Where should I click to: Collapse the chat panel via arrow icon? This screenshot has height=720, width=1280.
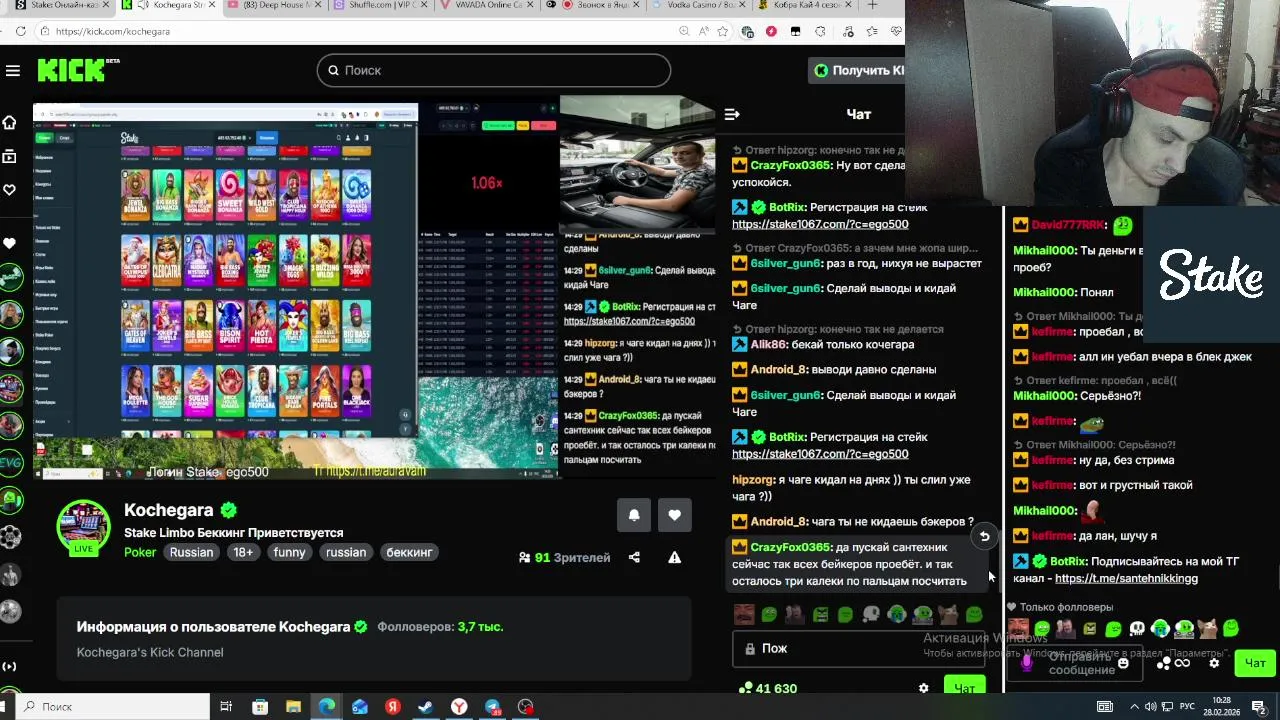point(732,114)
